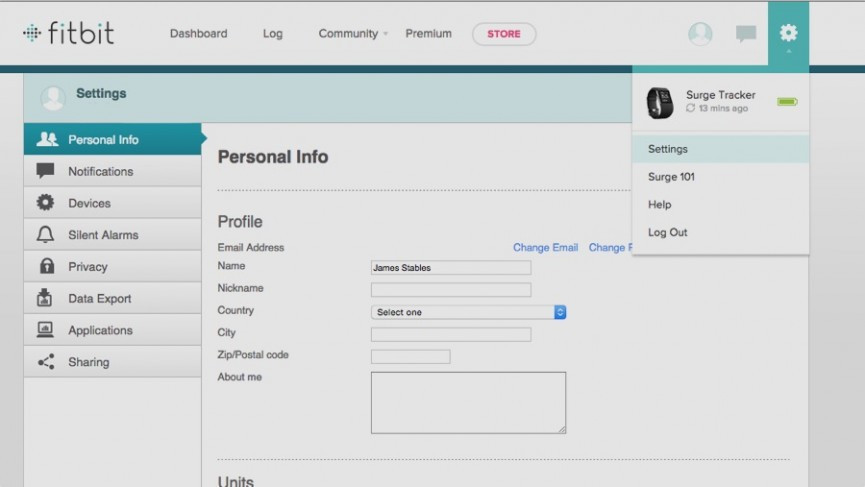Open Data Export in the sidebar
The image size is (865, 487).
[x=99, y=299]
